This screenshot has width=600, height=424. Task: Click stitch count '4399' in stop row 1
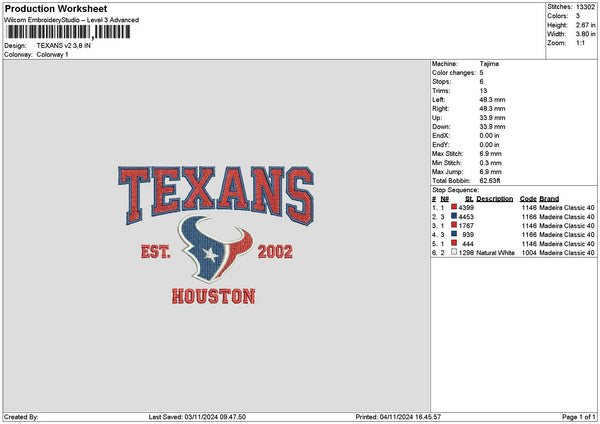(x=466, y=208)
